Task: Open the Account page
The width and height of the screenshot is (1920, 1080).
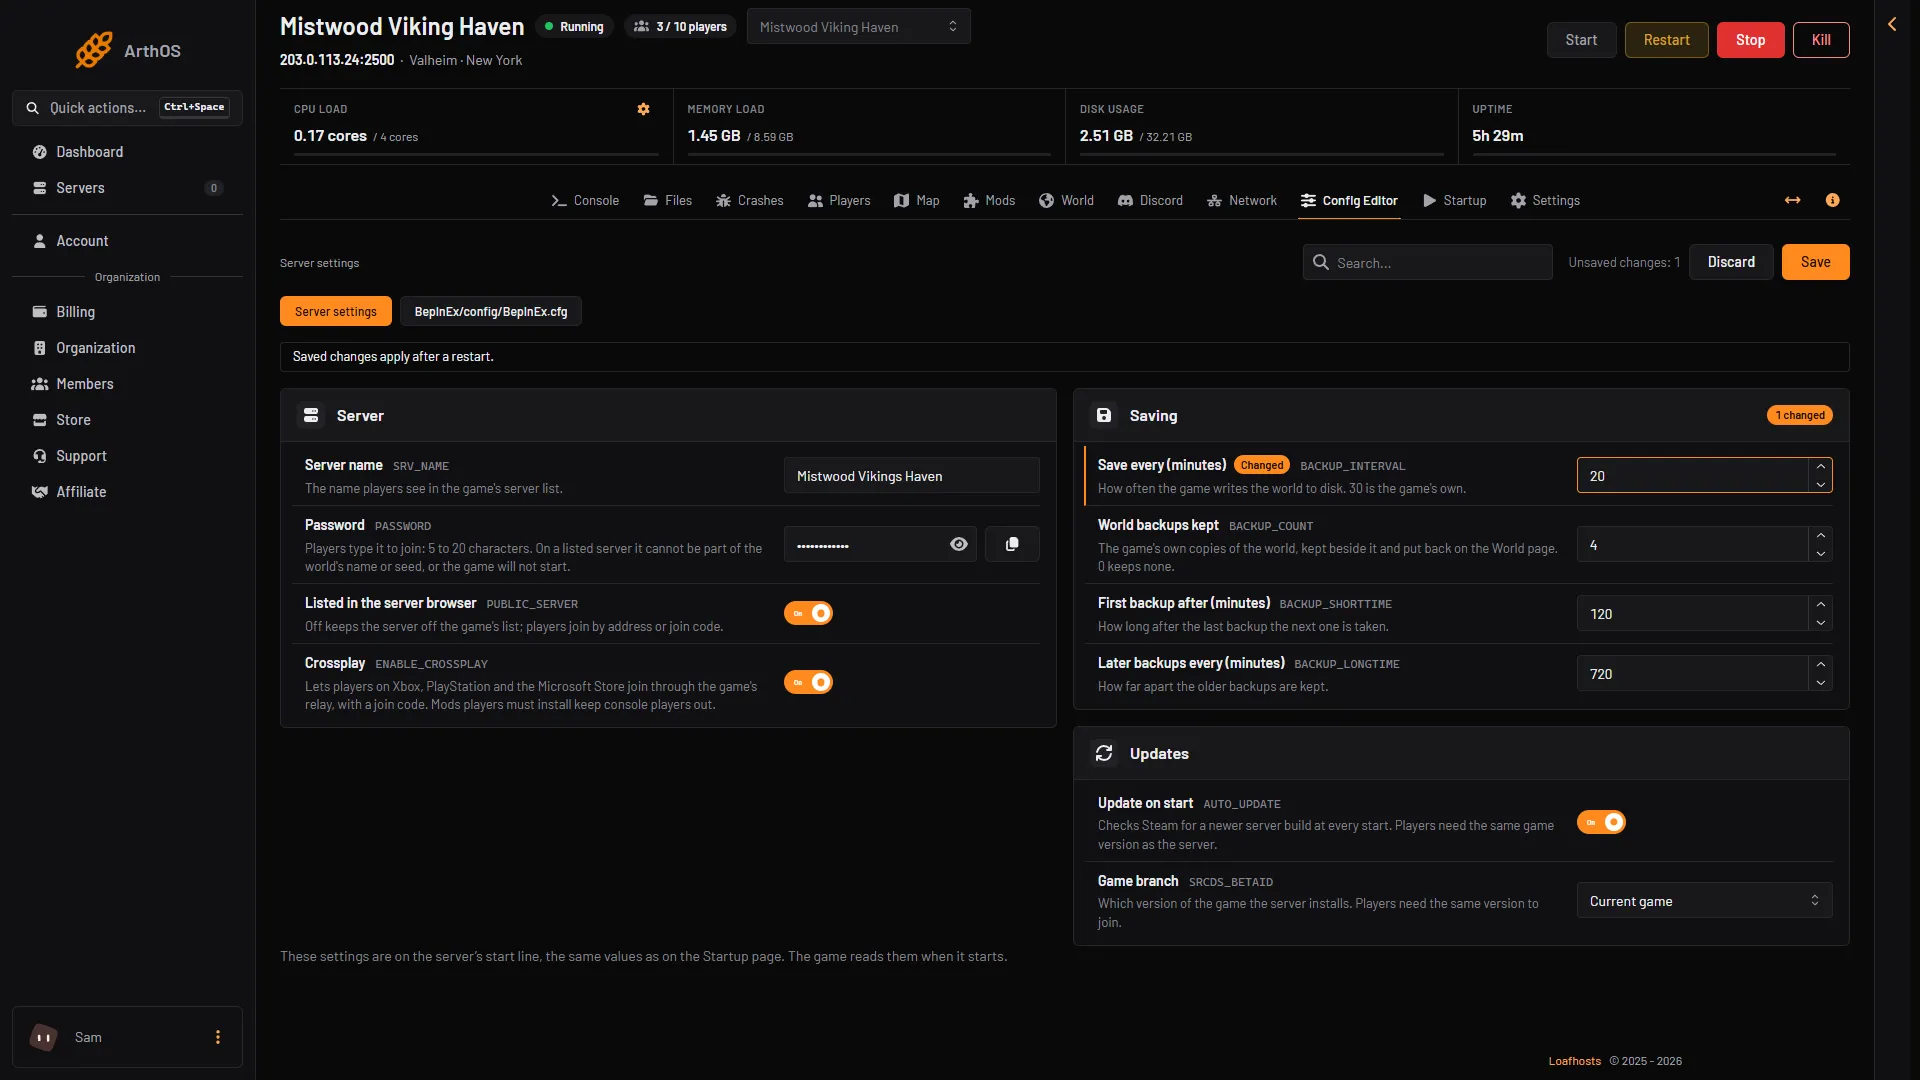Action: [127, 241]
